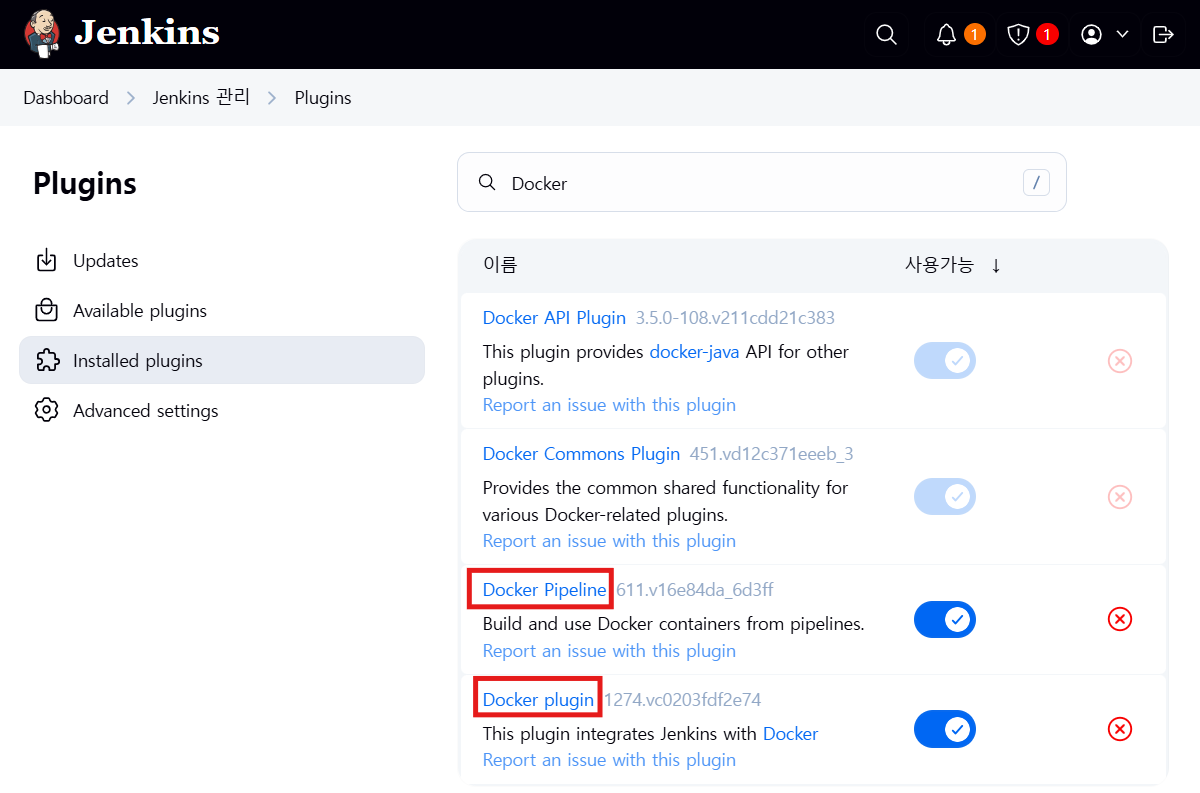This screenshot has height=793, width=1200.
Task: Click the Installed plugins puzzle icon
Action: tap(46, 361)
